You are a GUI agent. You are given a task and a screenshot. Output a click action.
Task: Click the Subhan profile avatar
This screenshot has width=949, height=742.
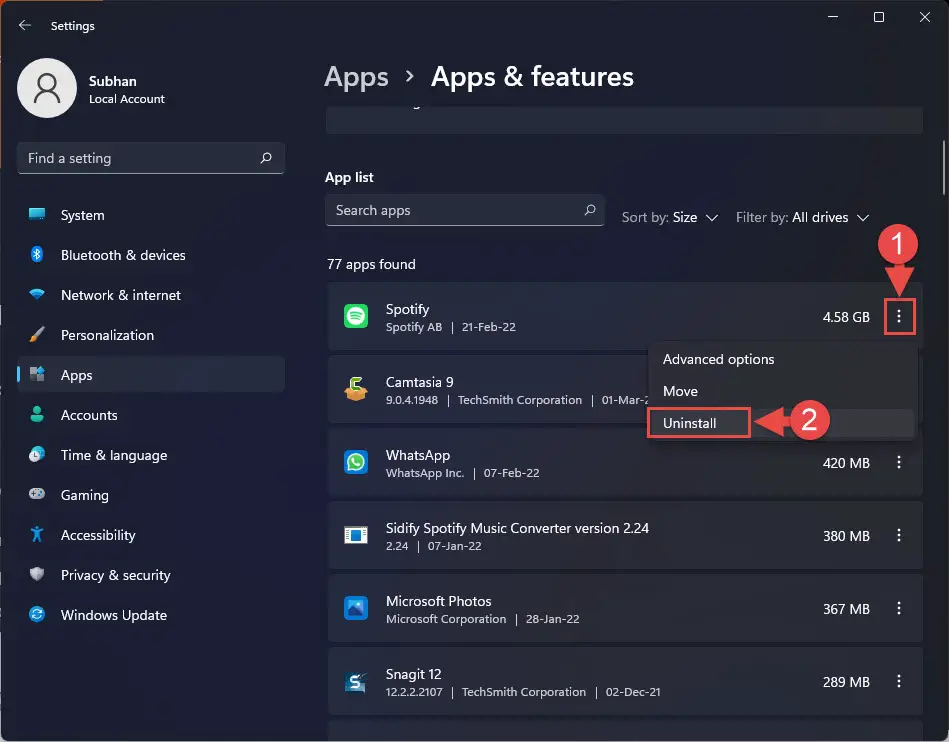click(x=47, y=88)
